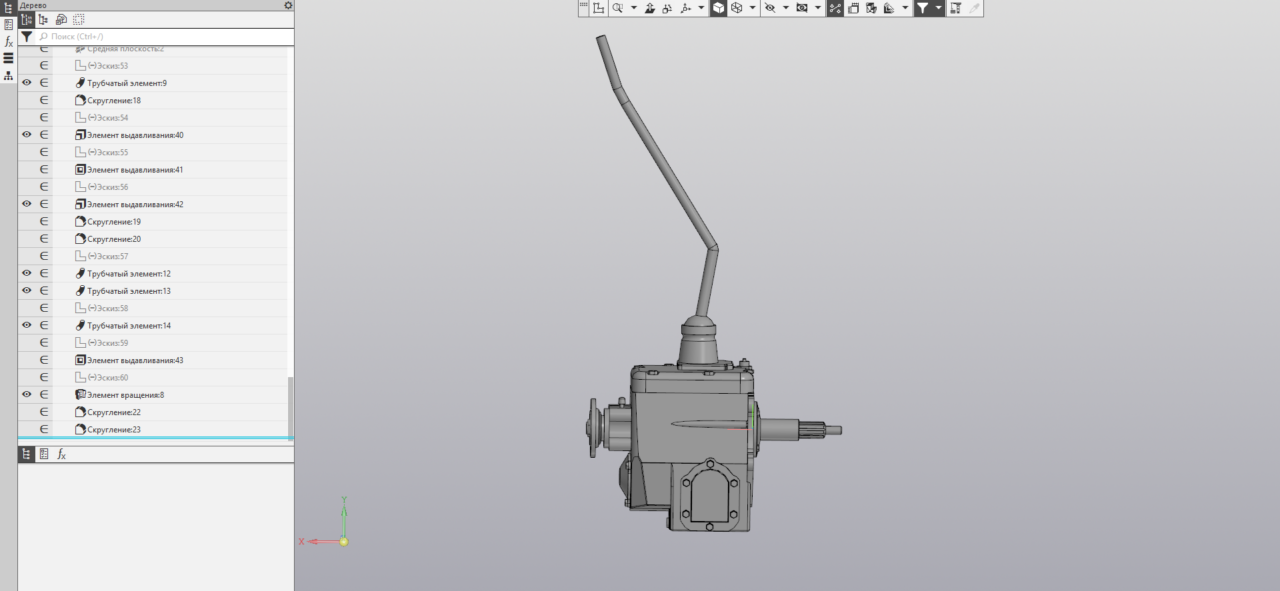Open the fx variables panel in left sidebar
Viewport: 1280px width, 591px height.
click(x=9, y=42)
